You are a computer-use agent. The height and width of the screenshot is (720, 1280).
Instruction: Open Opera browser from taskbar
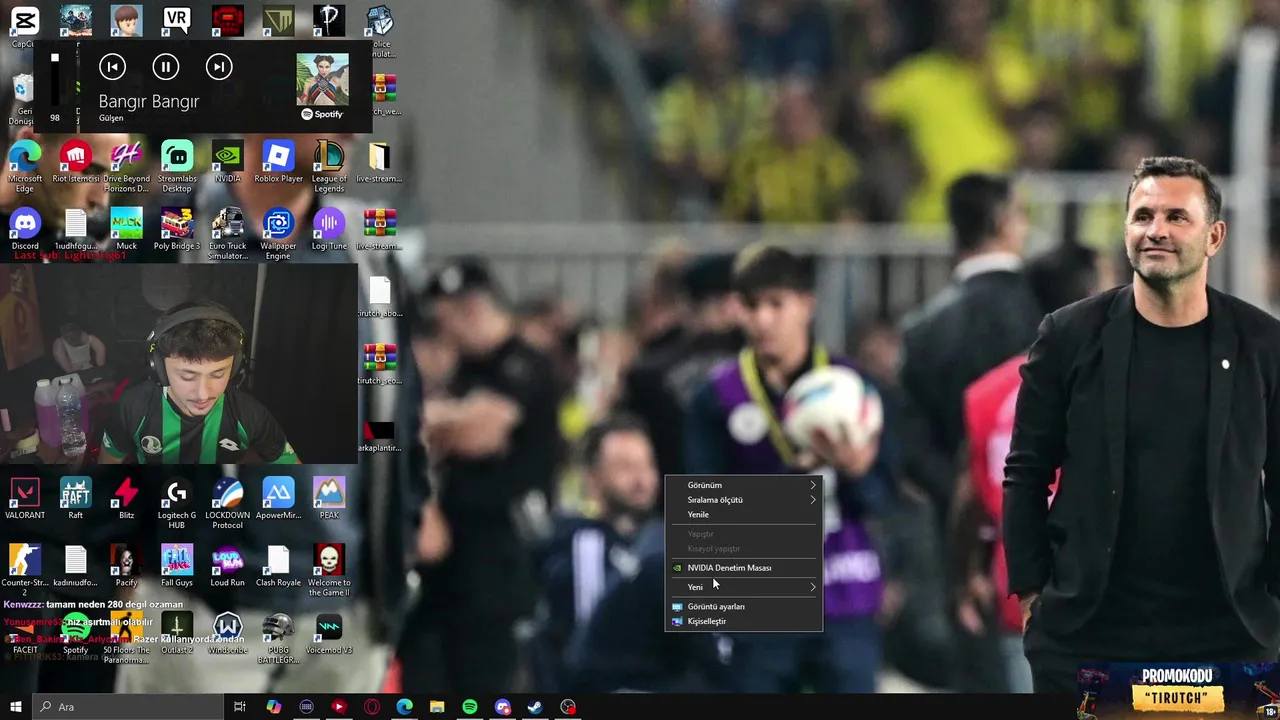(x=372, y=707)
